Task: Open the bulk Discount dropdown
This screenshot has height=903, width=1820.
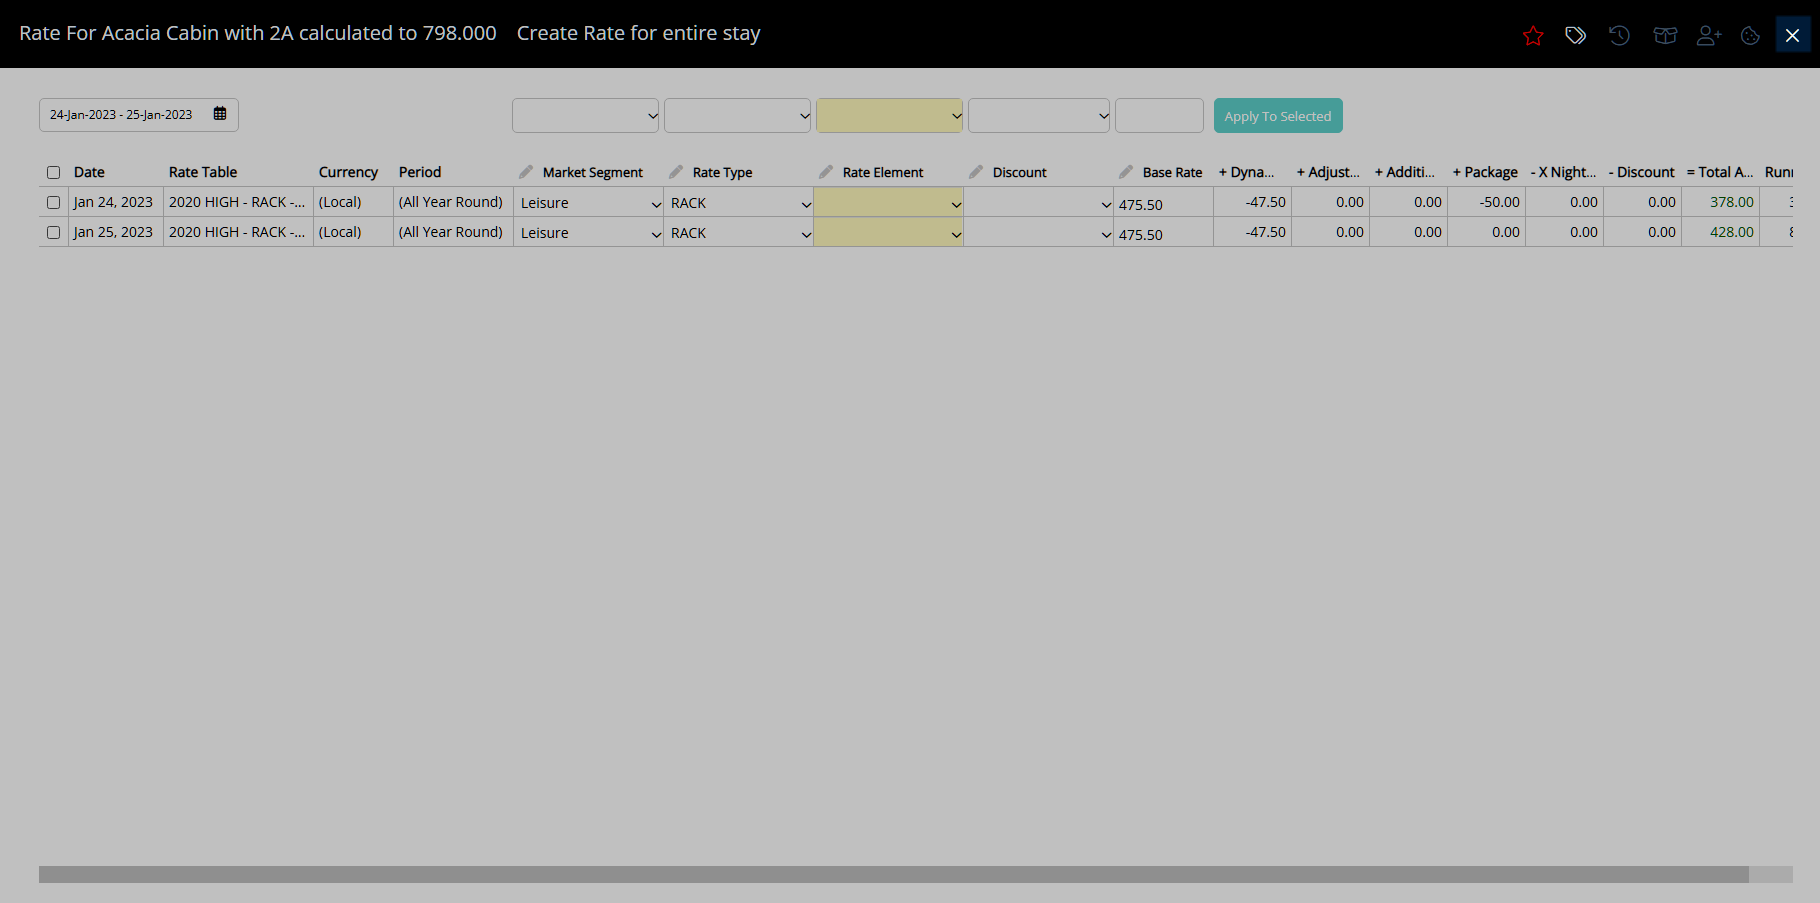Action: tap(1039, 115)
